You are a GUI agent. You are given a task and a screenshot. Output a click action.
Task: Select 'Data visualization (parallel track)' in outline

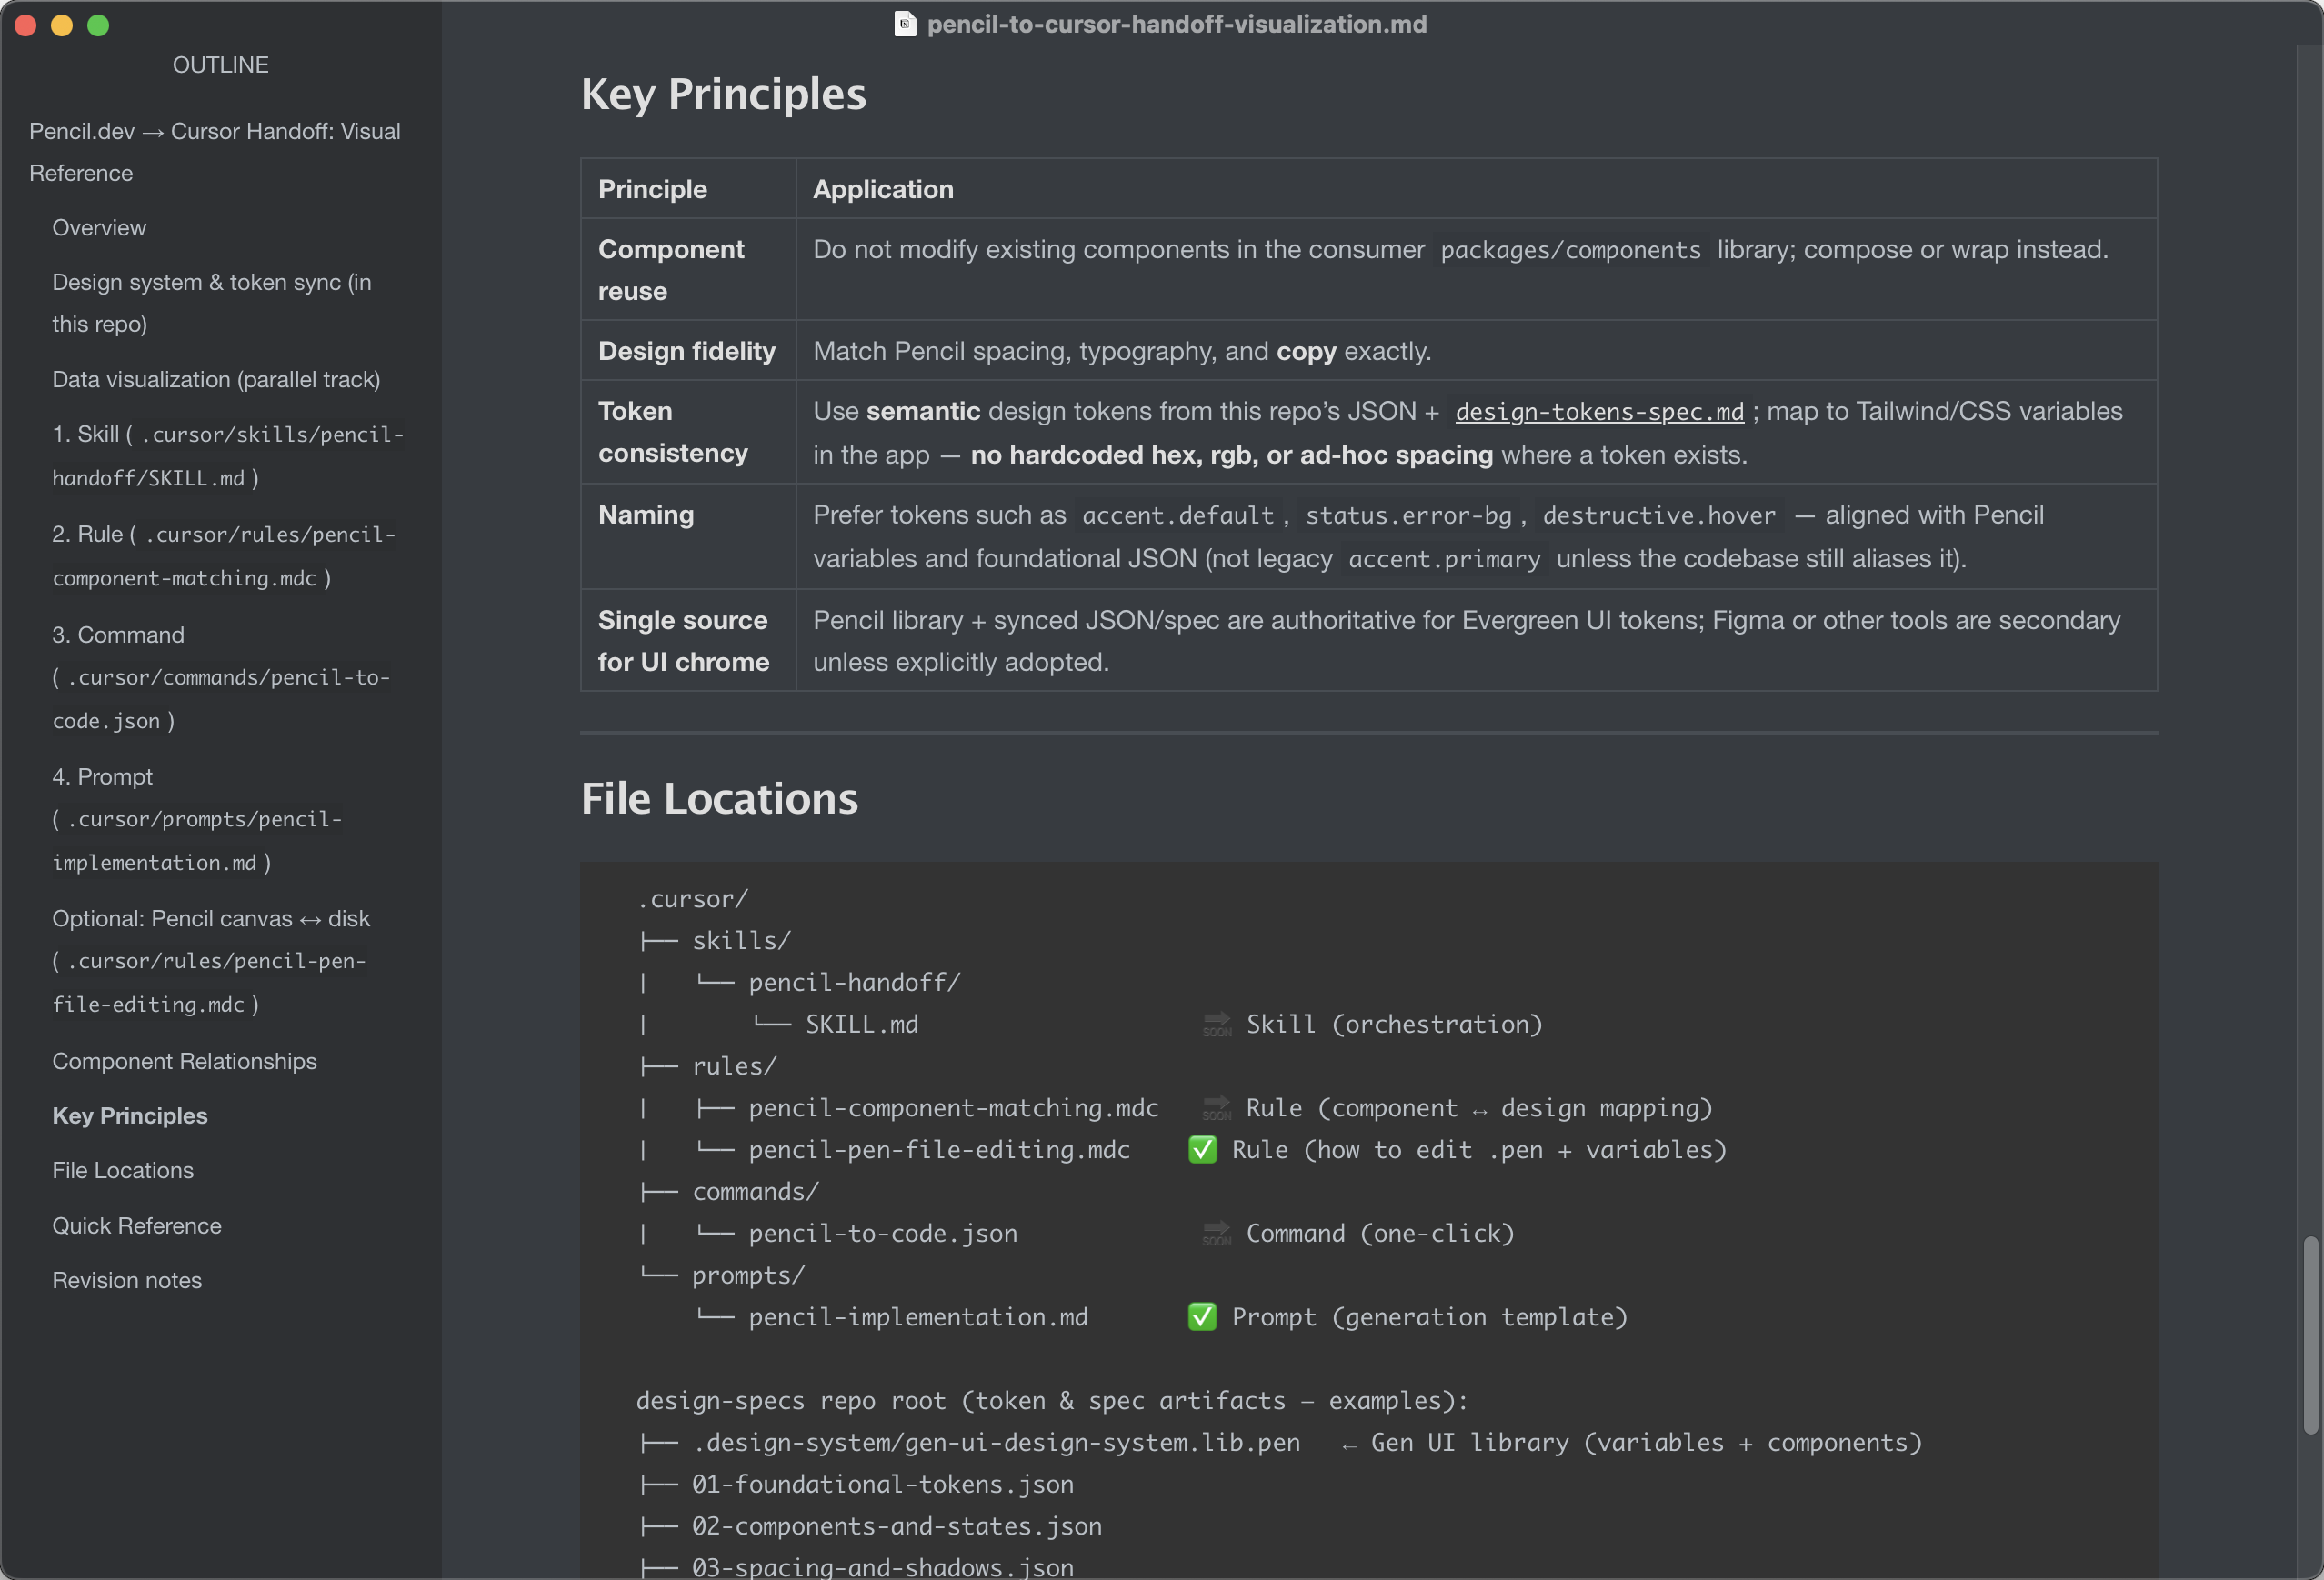(216, 379)
